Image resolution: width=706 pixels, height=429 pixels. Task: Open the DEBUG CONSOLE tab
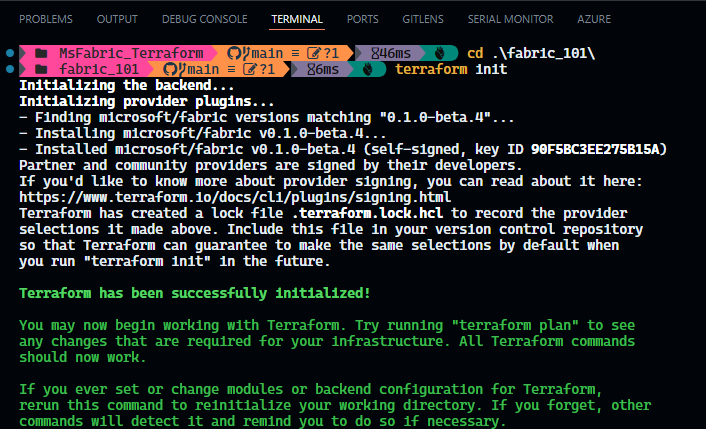click(204, 19)
